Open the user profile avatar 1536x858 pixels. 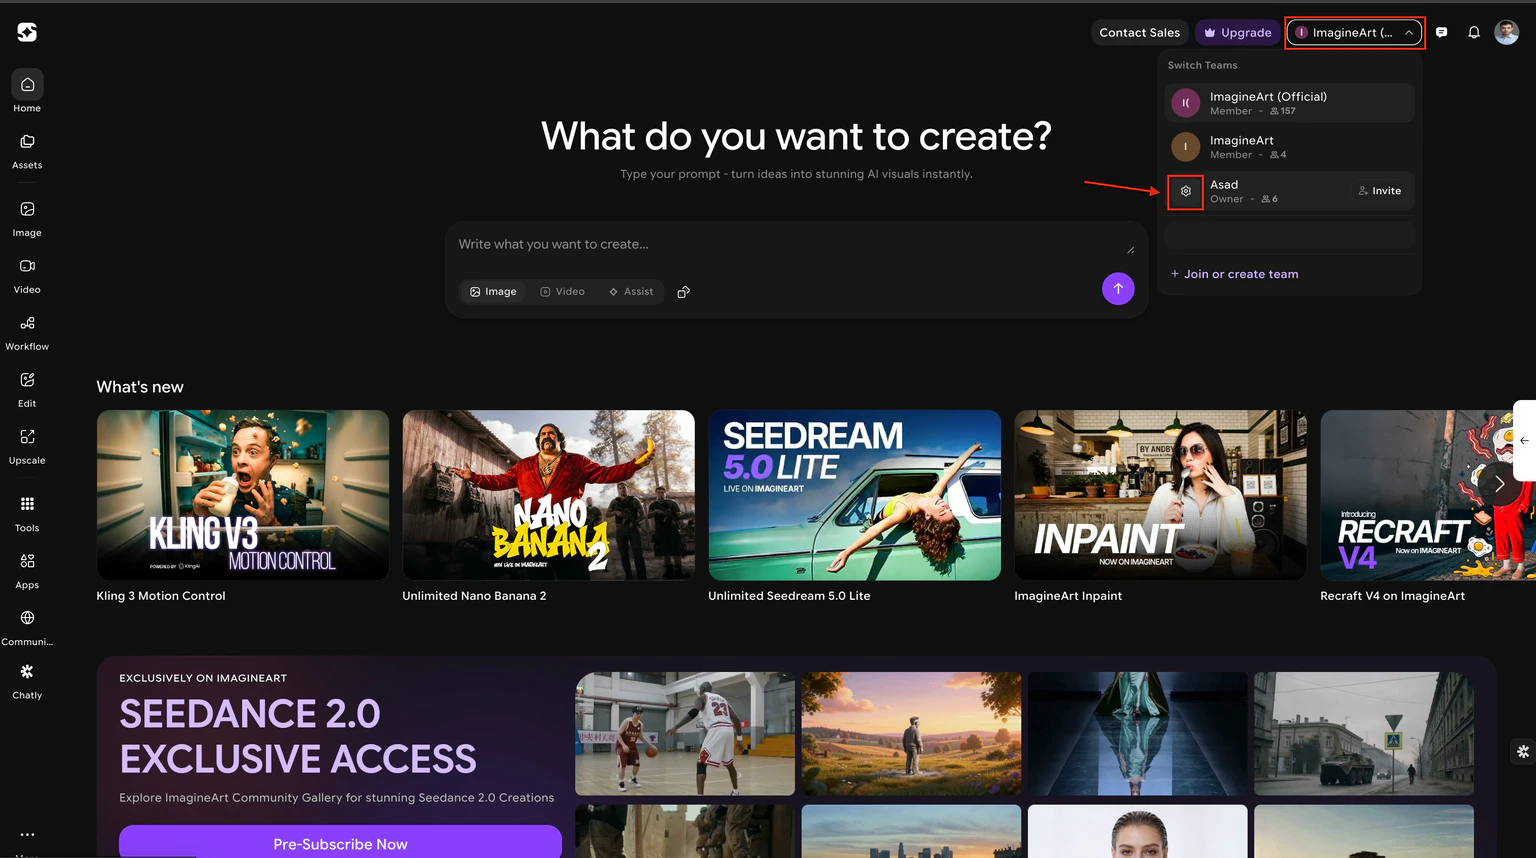pyautogui.click(x=1506, y=32)
